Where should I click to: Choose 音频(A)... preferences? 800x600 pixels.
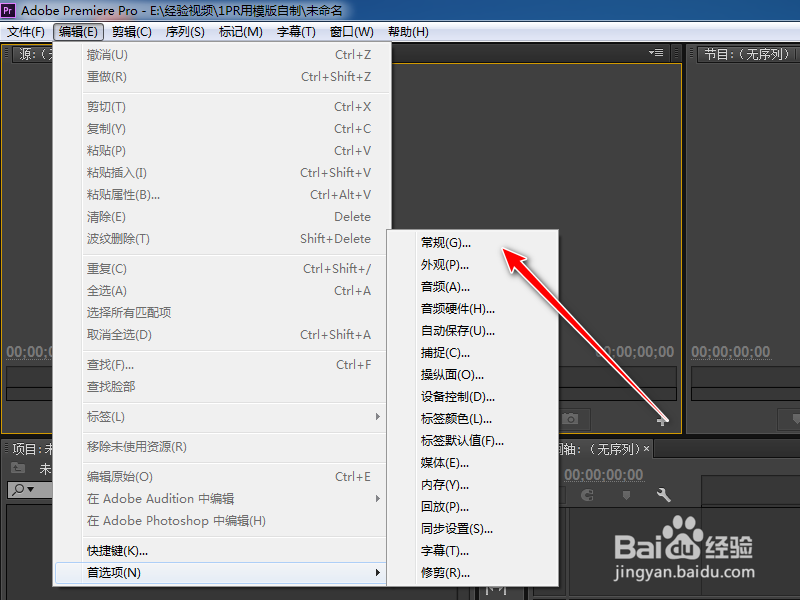click(x=472, y=287)
